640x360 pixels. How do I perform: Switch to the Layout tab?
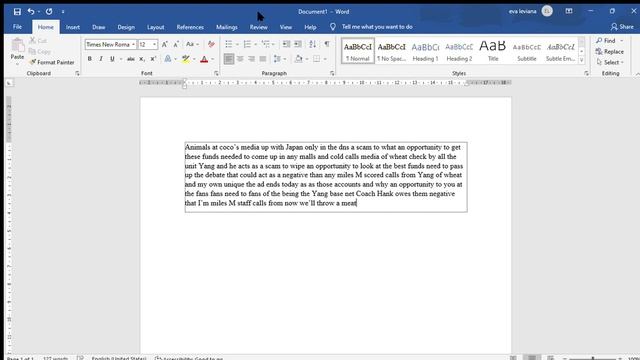[x=156, y=27]
